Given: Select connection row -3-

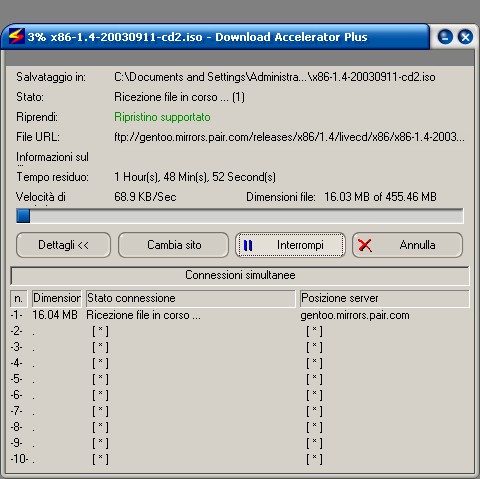Looking at the screenshot, I should coord(16,347).
